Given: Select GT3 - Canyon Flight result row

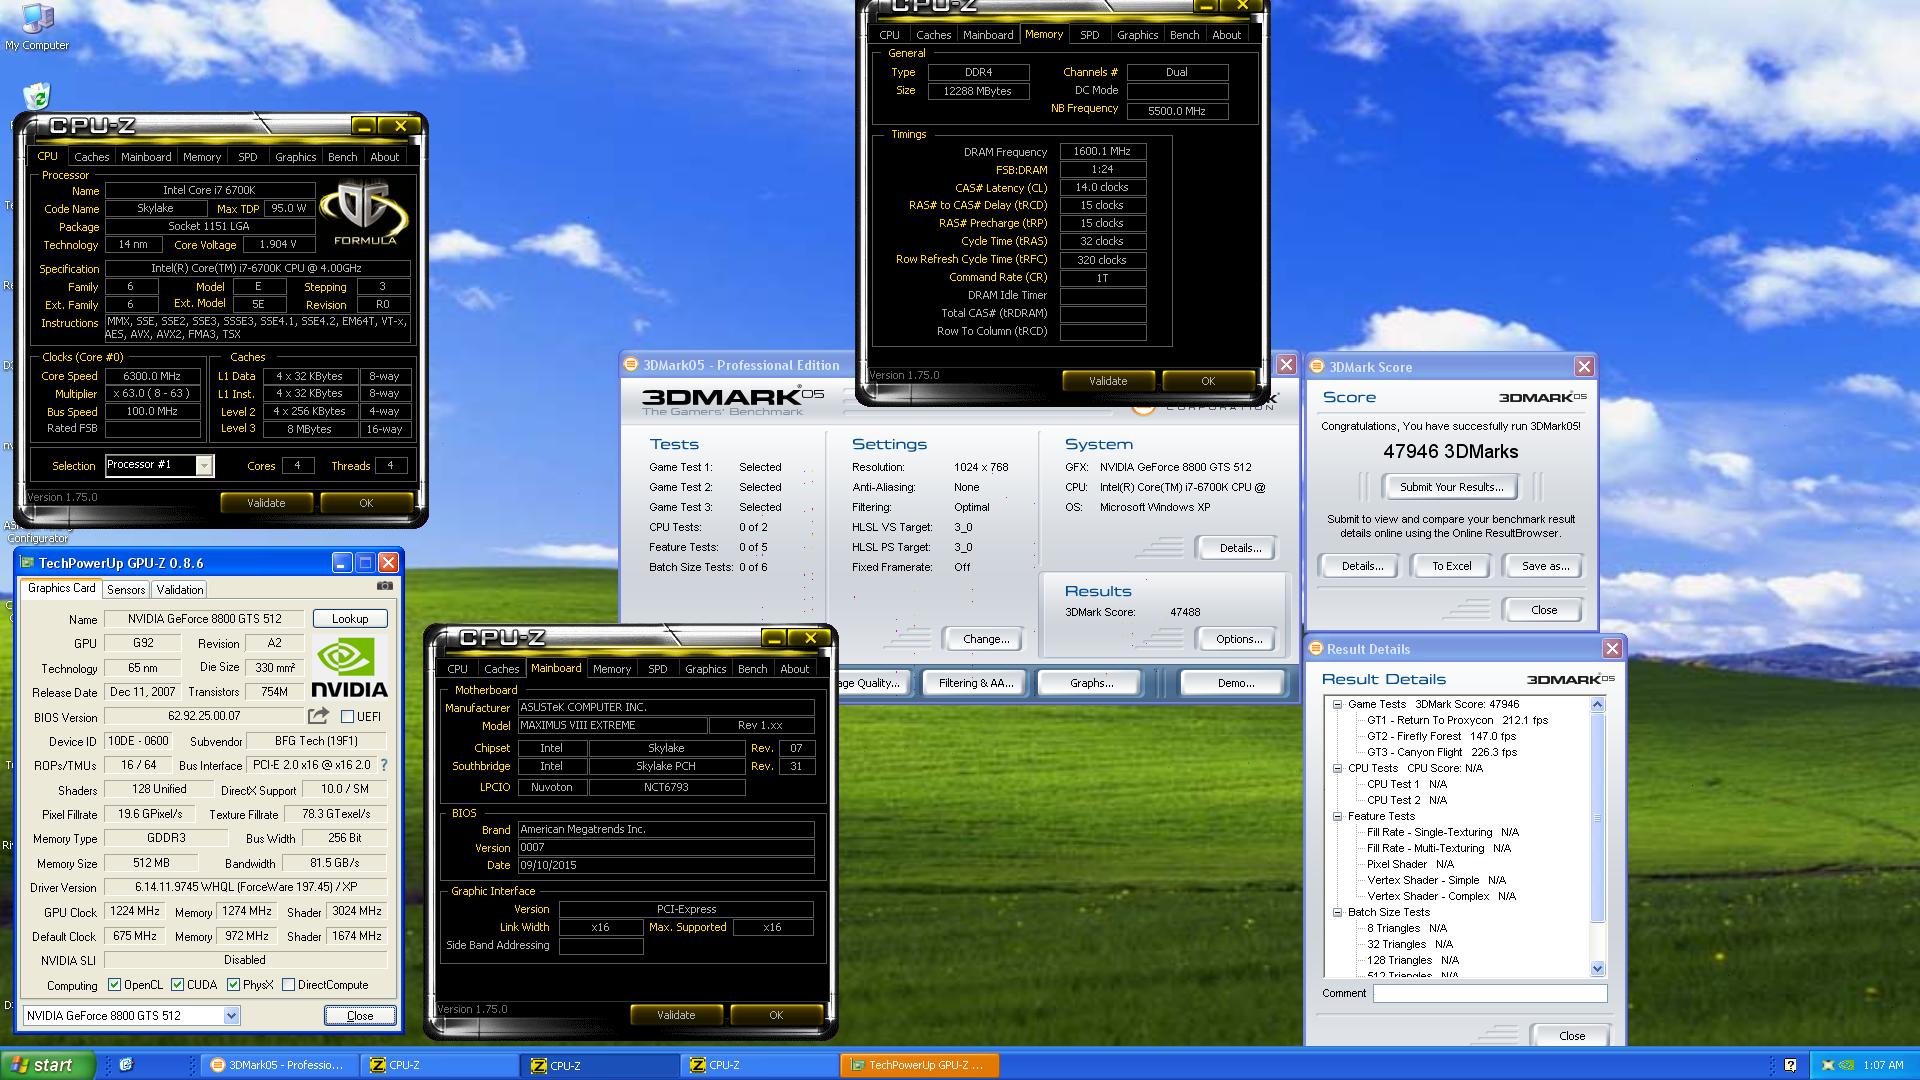Looking at the screenshot, I should (x=1442, y=752).
